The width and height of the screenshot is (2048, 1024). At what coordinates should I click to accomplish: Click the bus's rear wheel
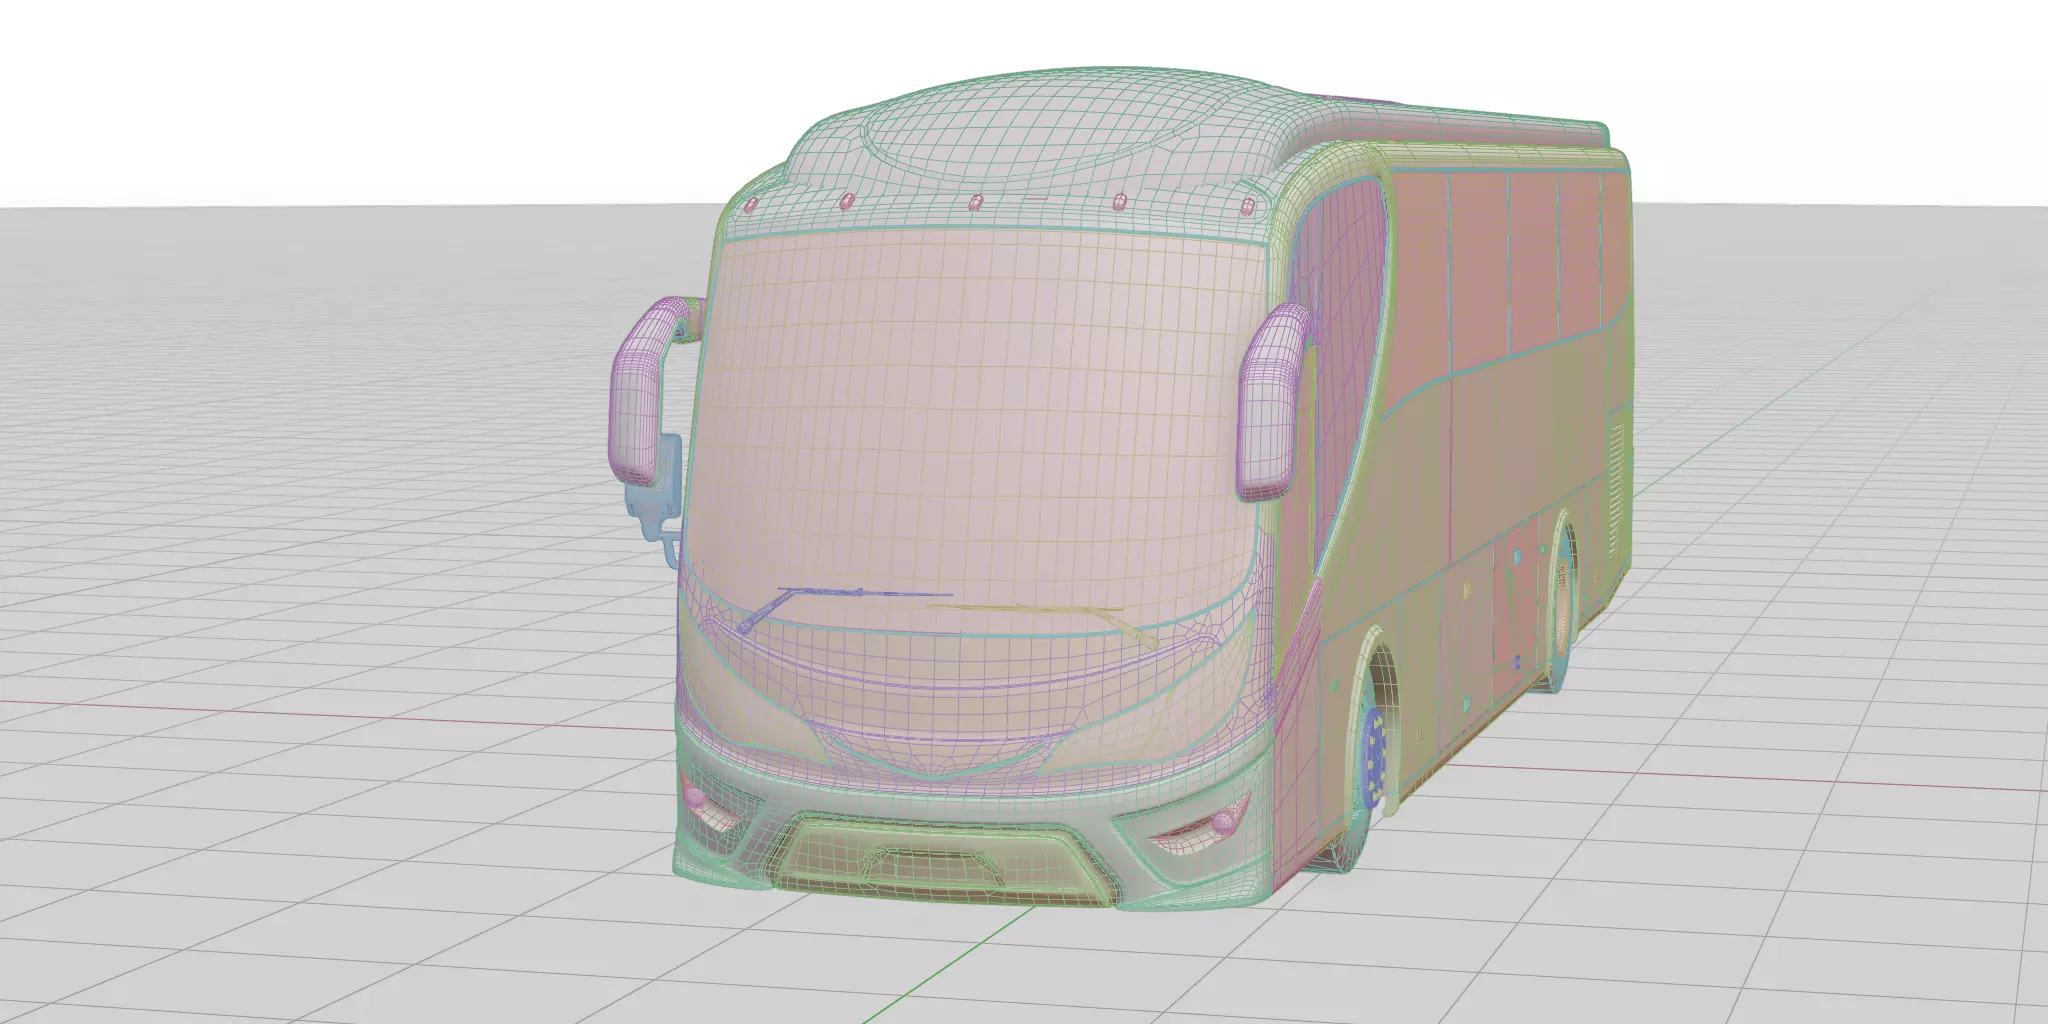point(1560,601)
